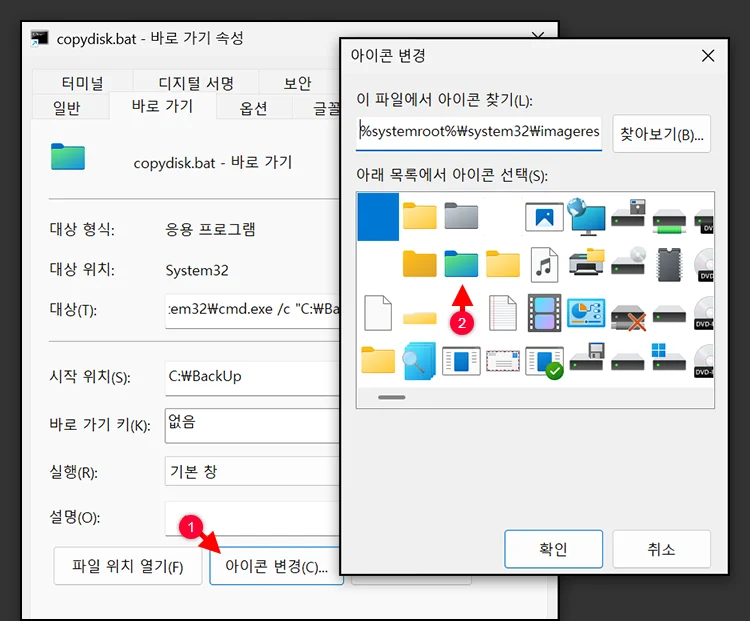Choose the lined text document icon
The width and height of the screenshot is (750, 621).
coord(503,313)
